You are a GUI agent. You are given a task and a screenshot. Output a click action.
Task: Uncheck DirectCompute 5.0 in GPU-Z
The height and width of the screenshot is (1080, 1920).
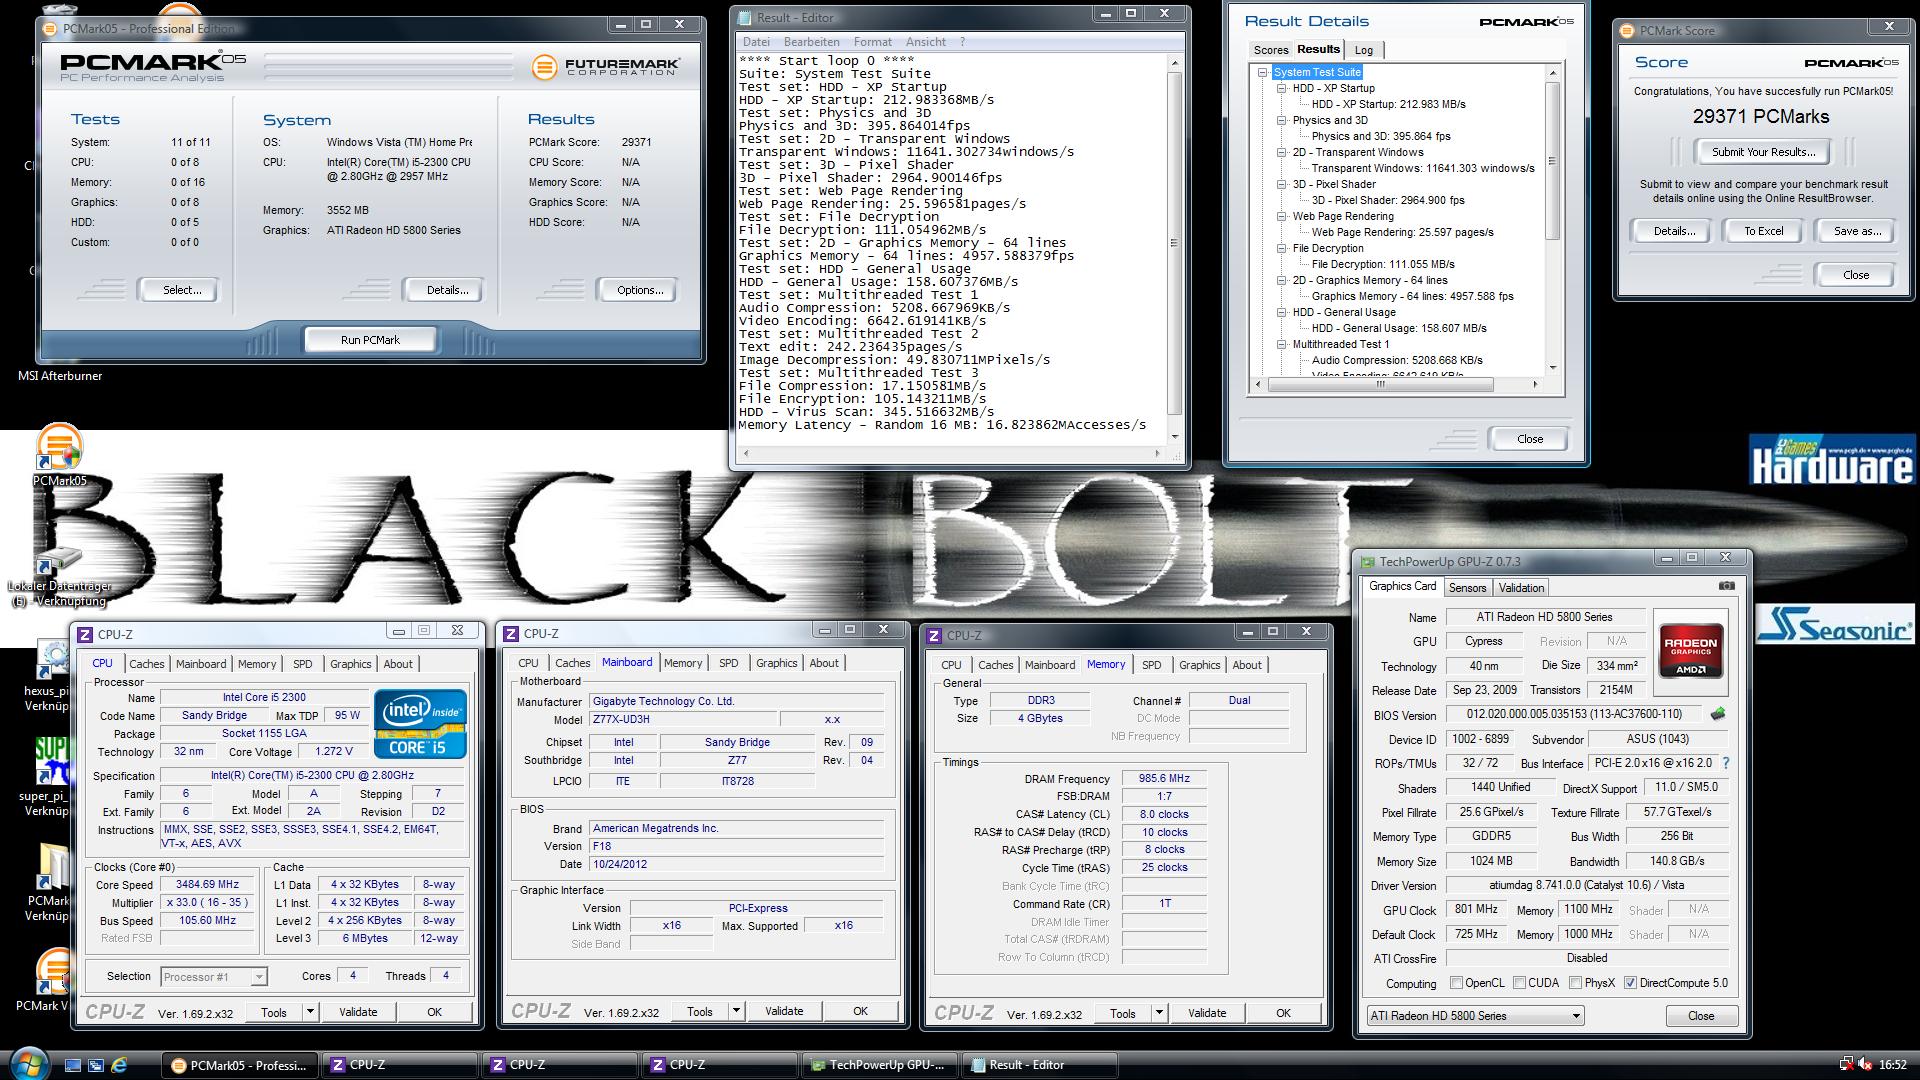[1630, 983]
